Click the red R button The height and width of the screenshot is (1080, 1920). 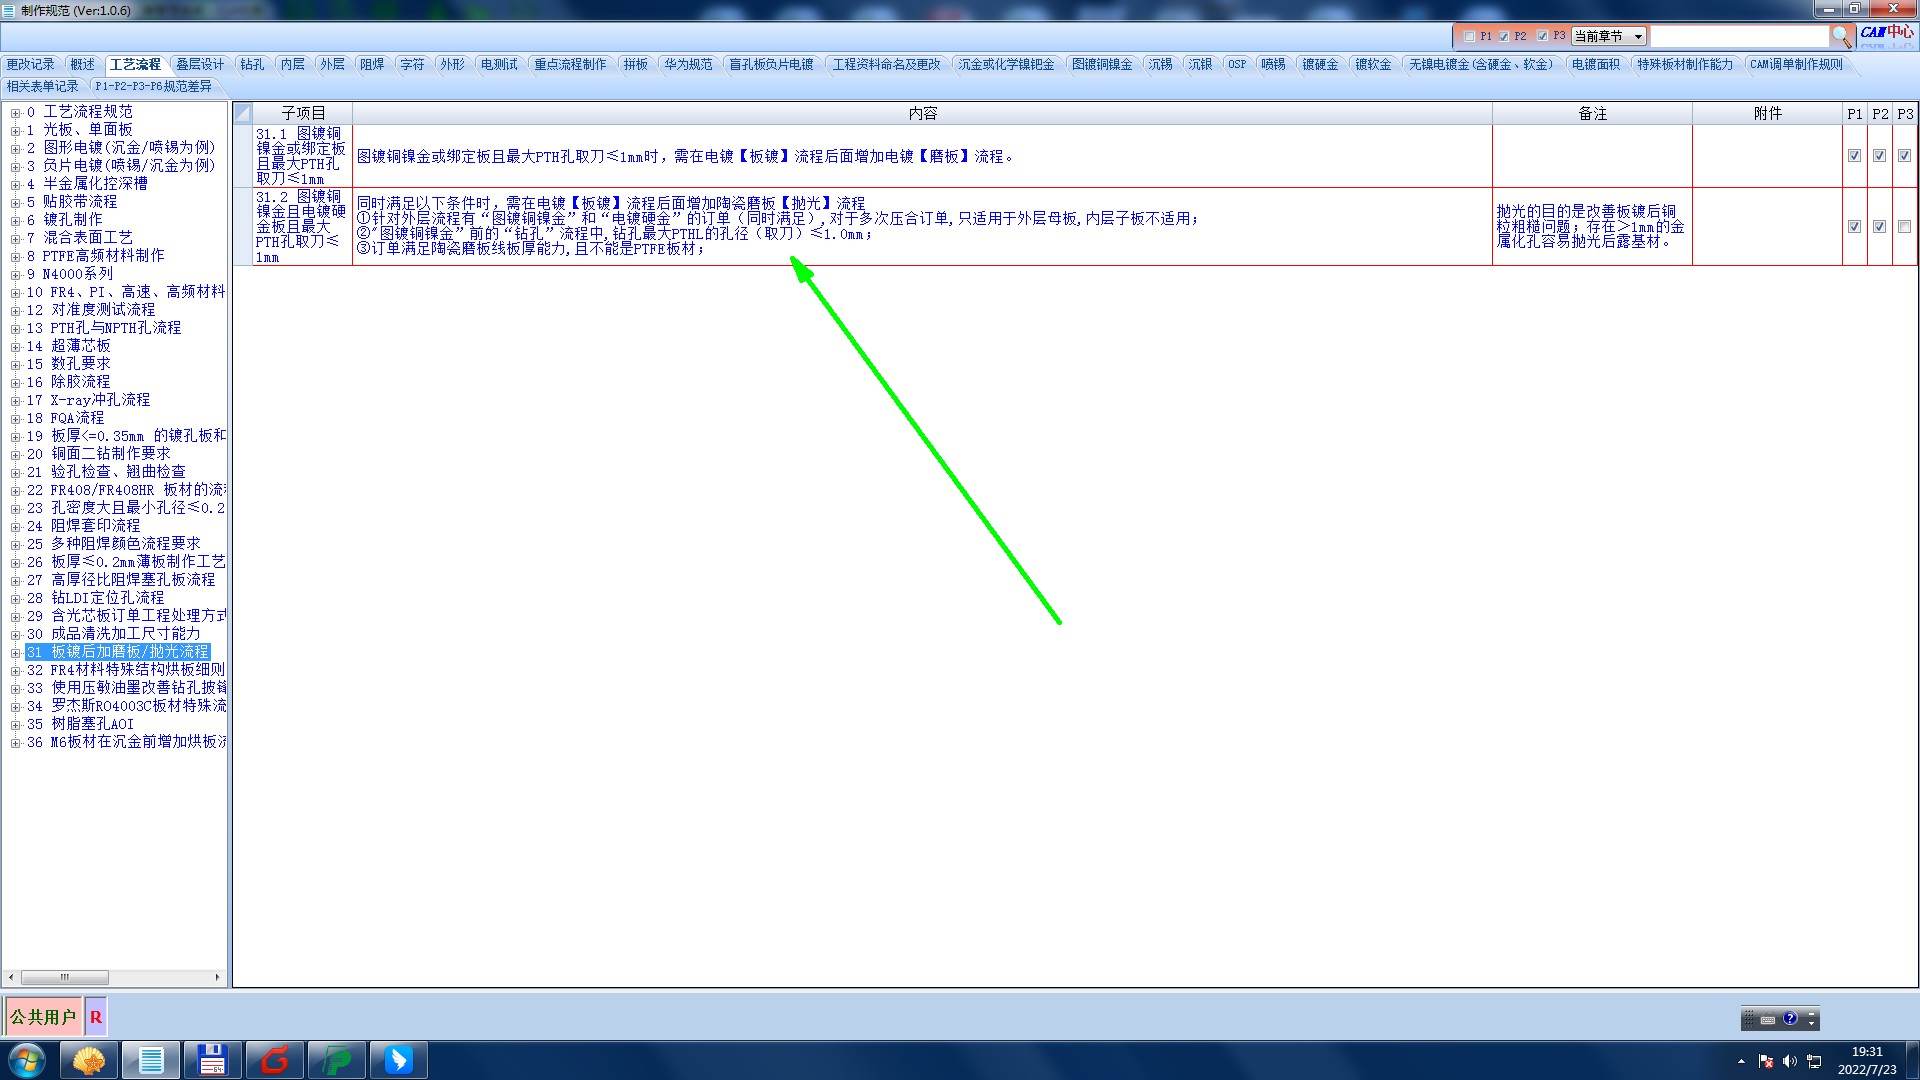pyautogui.click(x=96, y=1017)
